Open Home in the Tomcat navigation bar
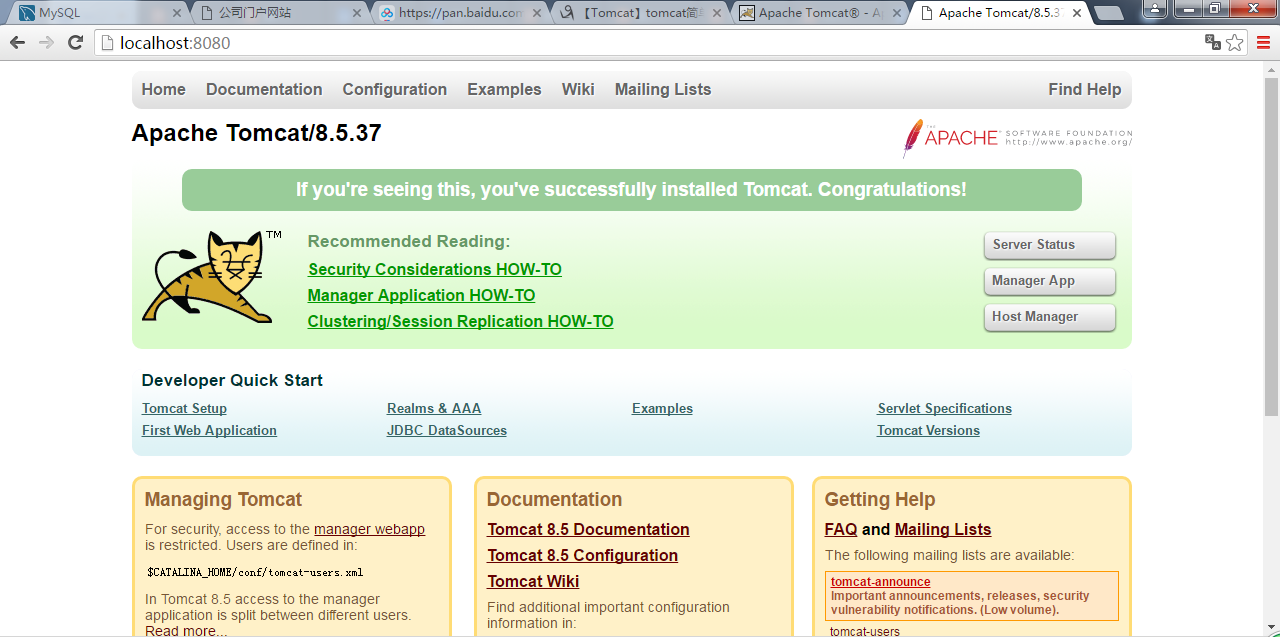1280x637 pixels. [x=163, y=89]
